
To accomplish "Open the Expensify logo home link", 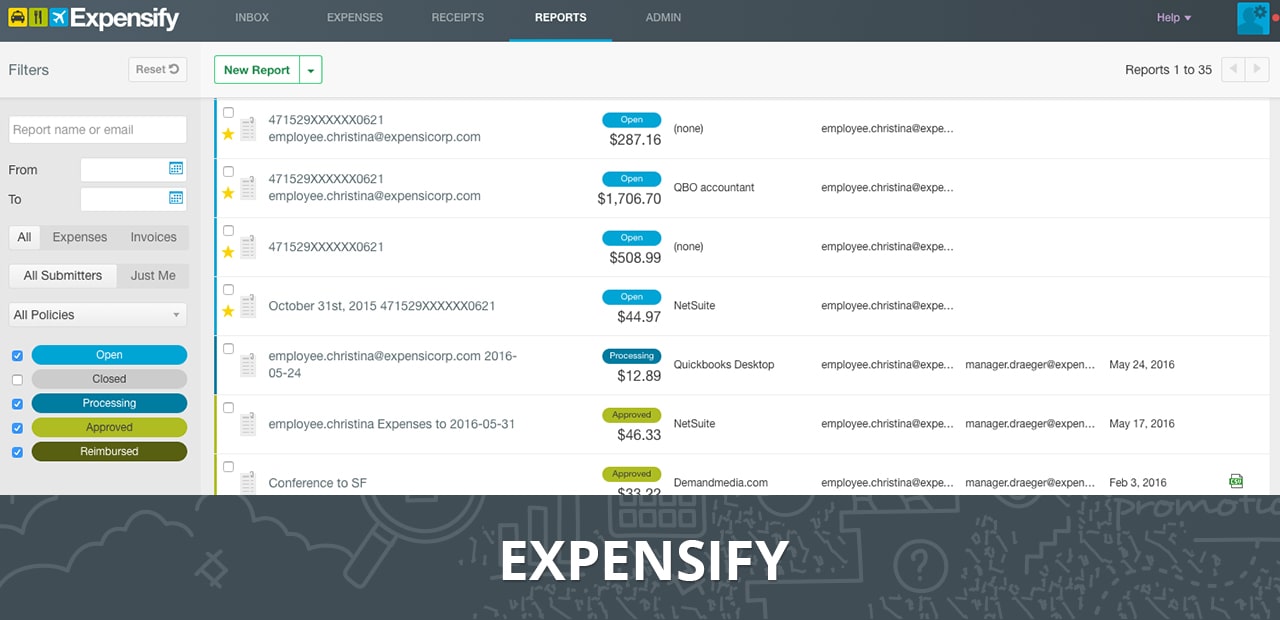I will click(x=94, y=18).
